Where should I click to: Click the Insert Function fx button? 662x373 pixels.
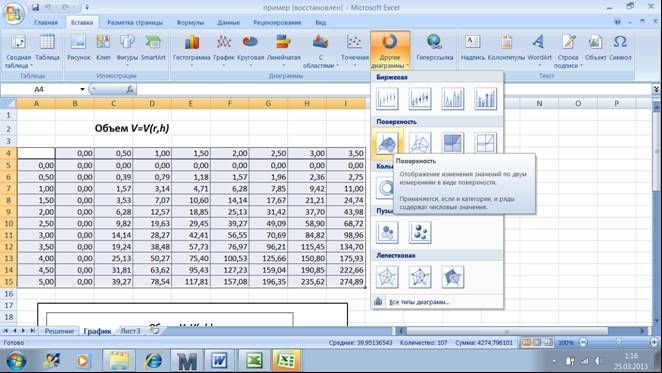(130, 89)
